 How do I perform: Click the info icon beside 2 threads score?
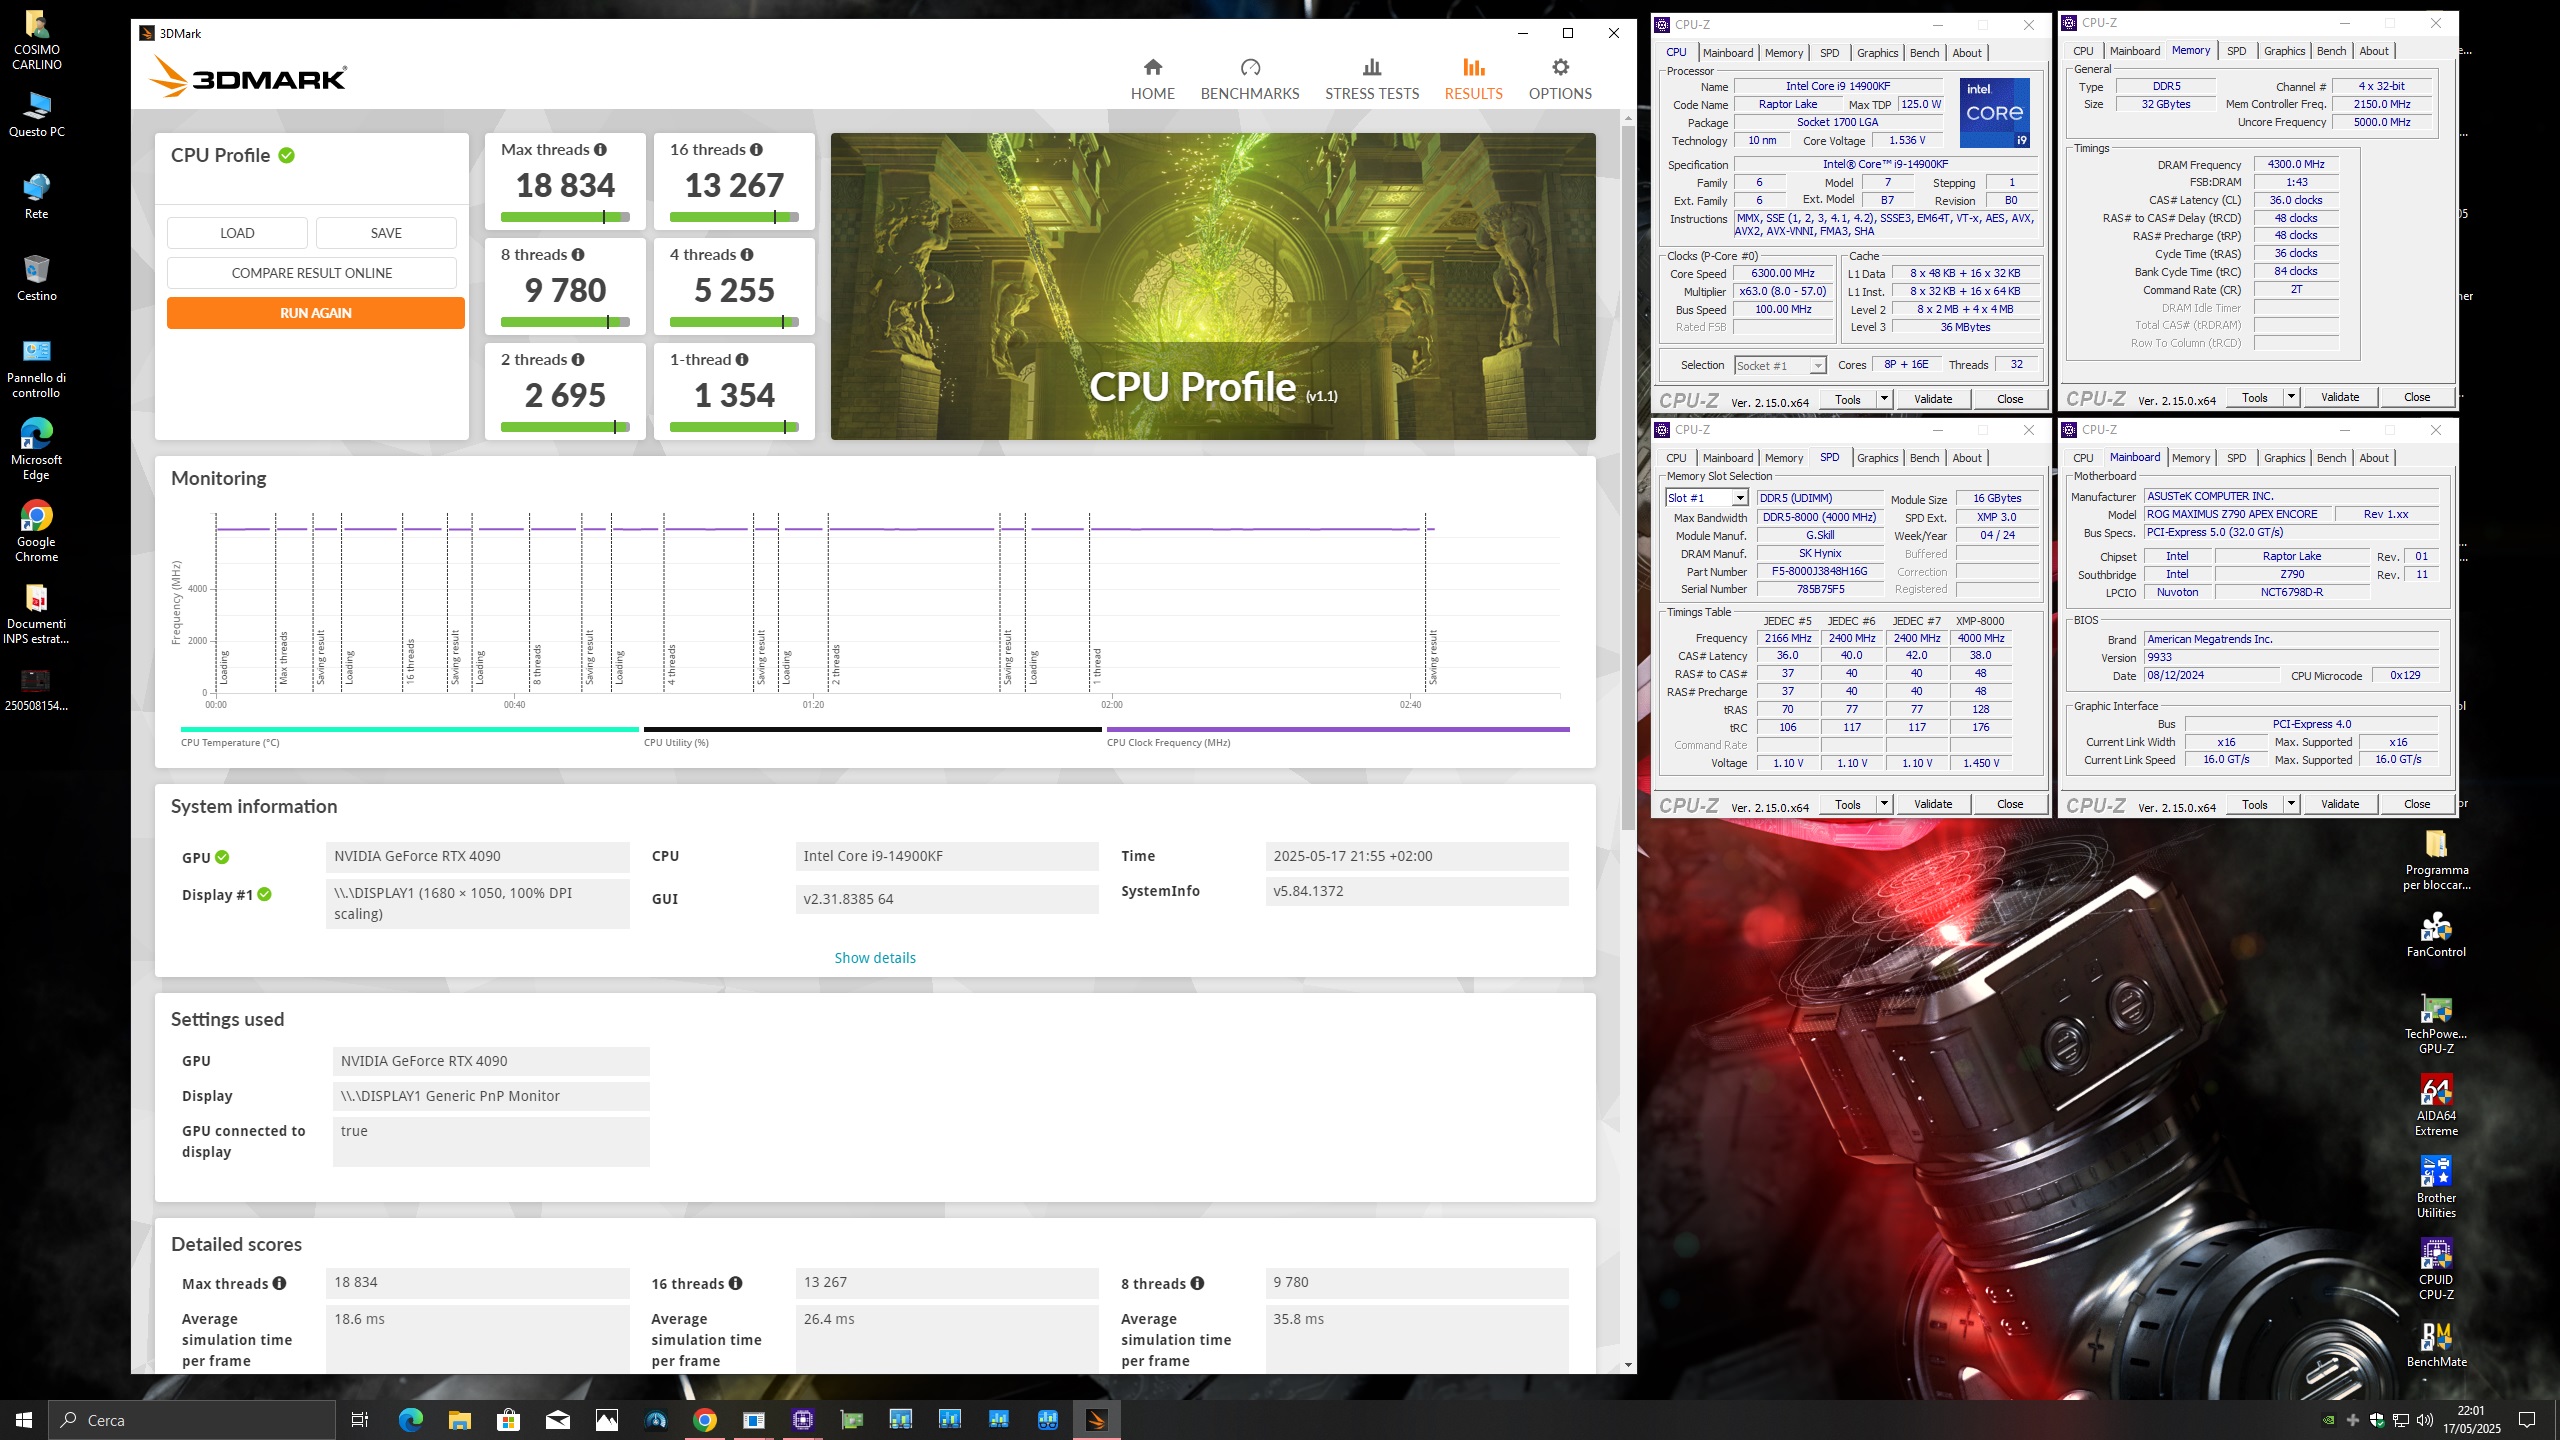click(x=578, y=360)
